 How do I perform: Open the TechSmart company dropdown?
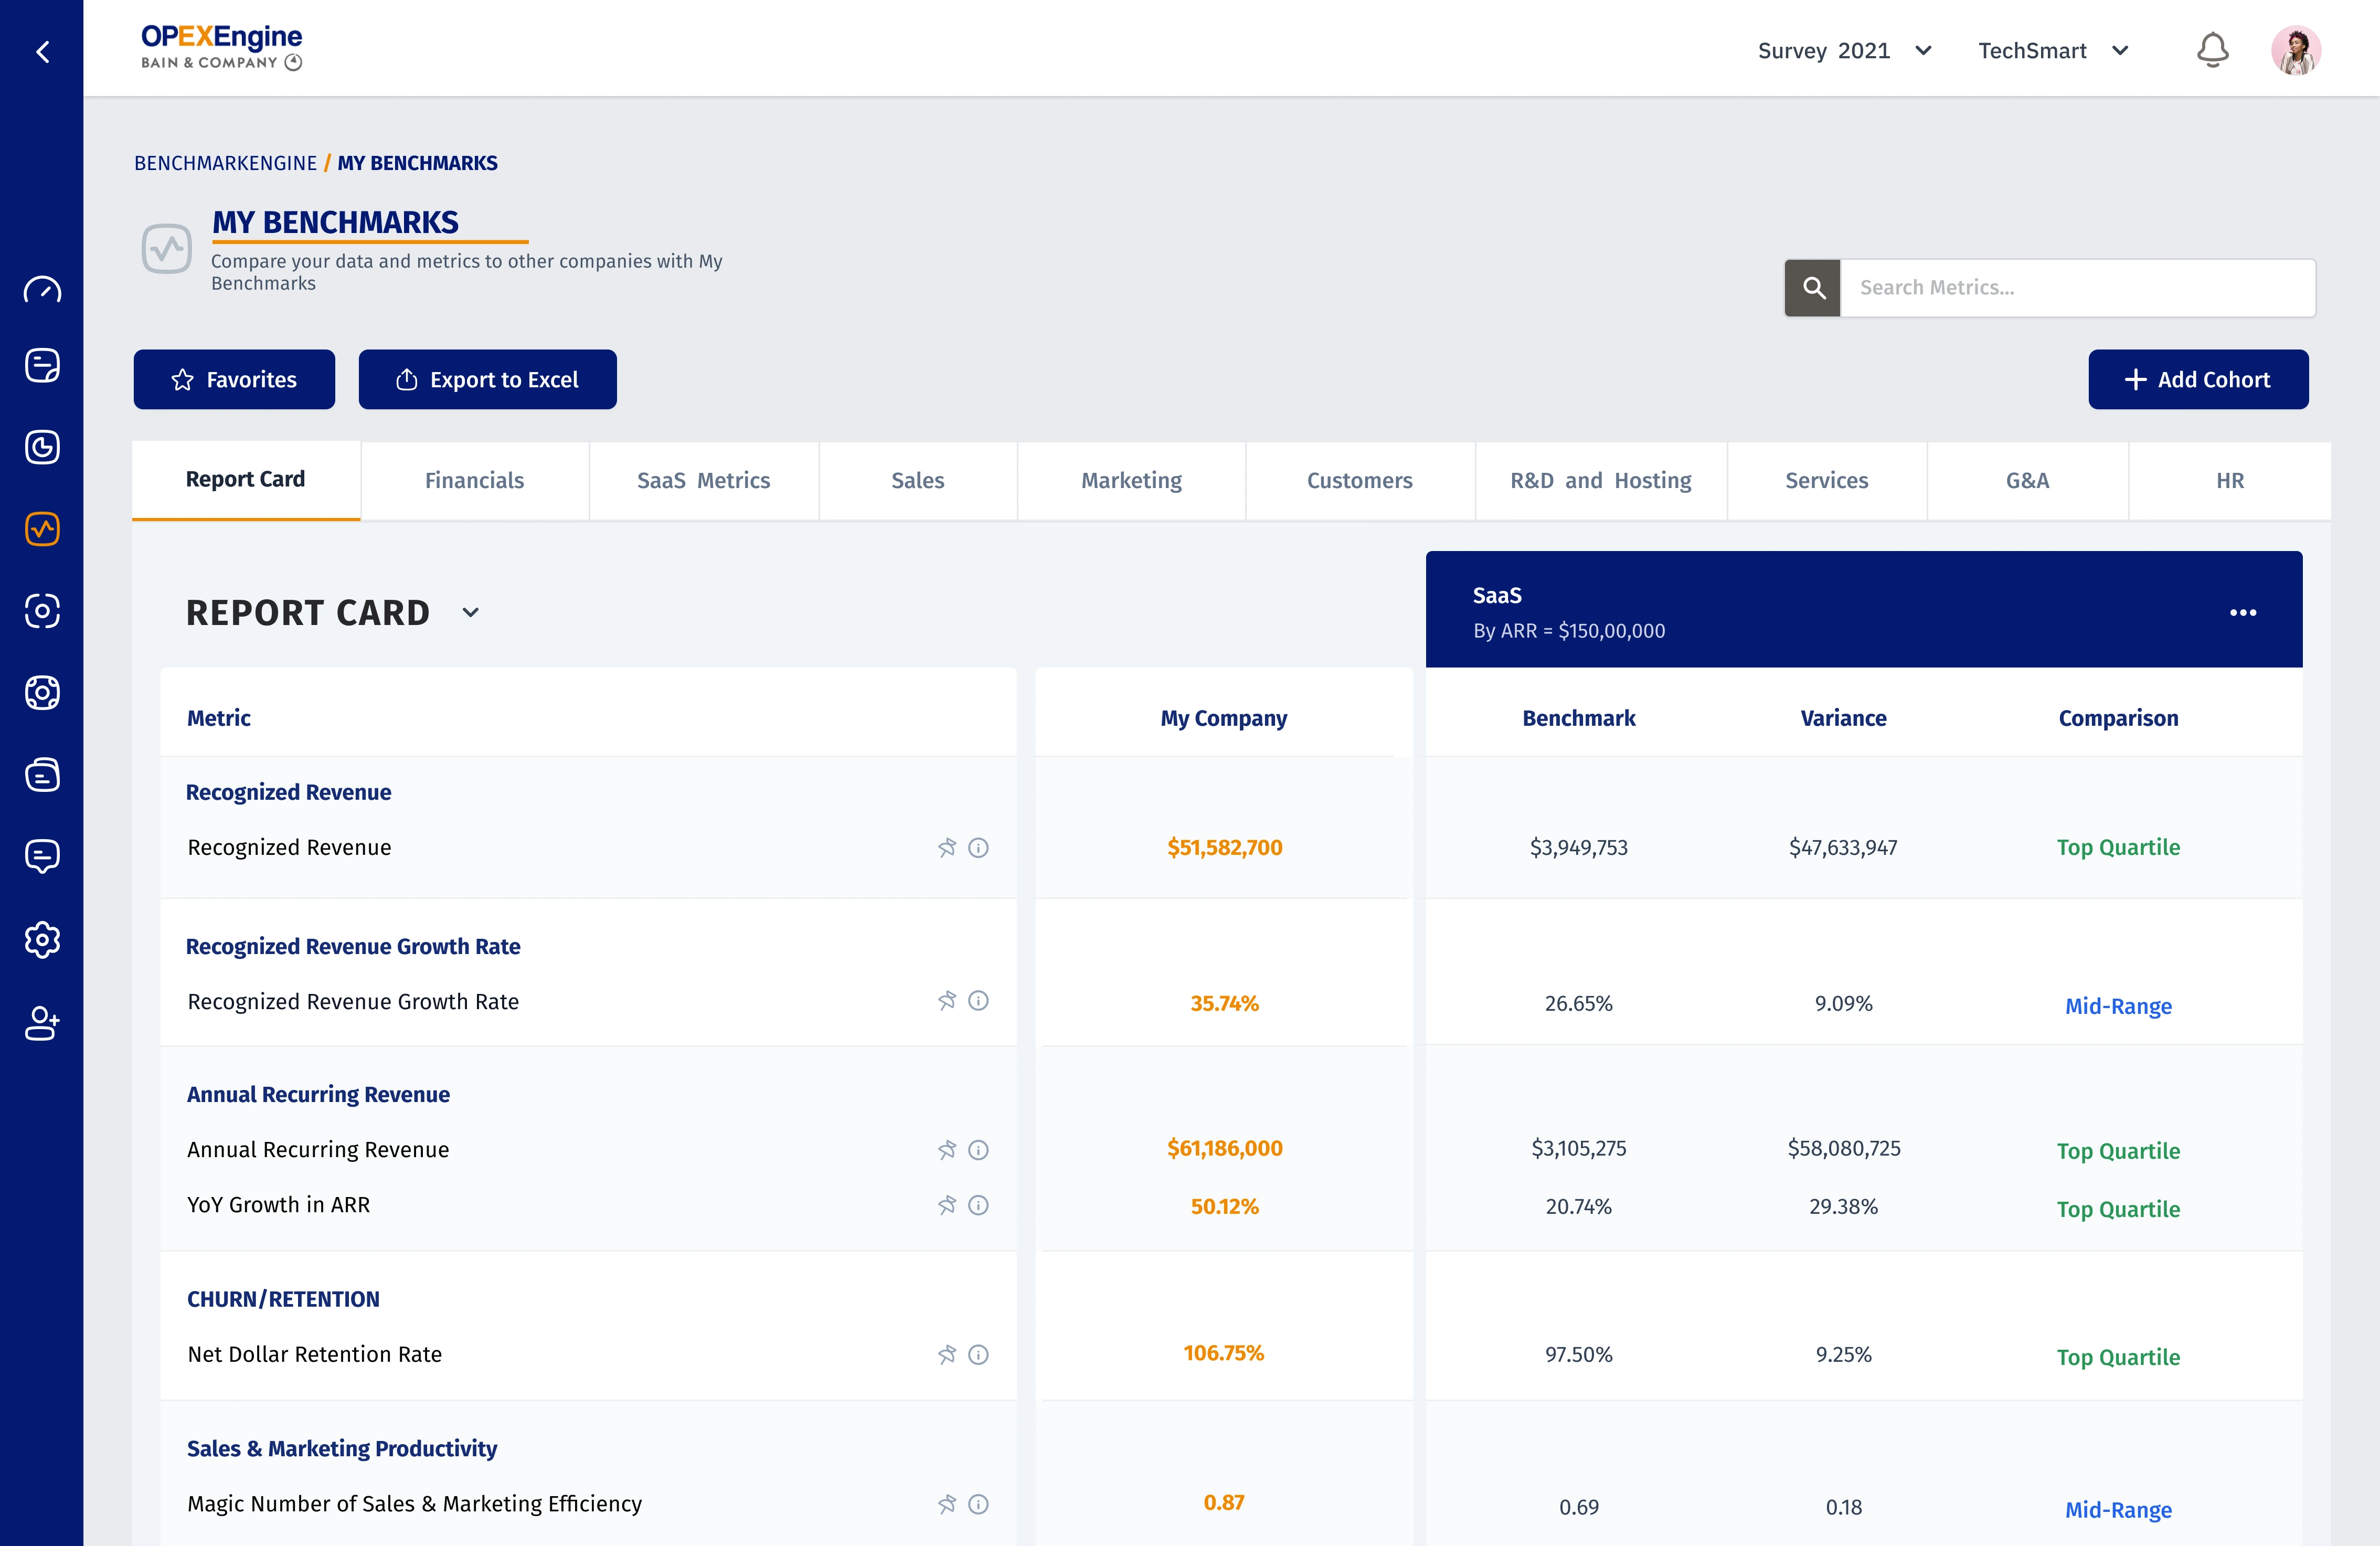pos(2053,51)
